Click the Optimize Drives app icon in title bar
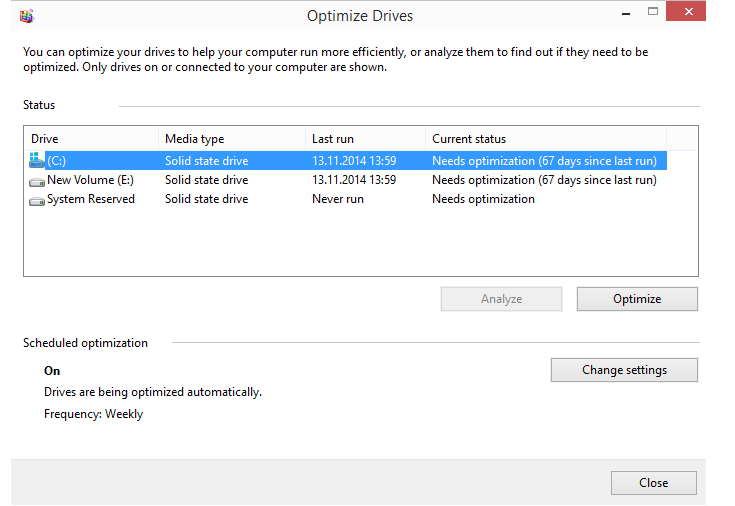The width and height of the screenshot is (735, 506). (x=27, y=16)
